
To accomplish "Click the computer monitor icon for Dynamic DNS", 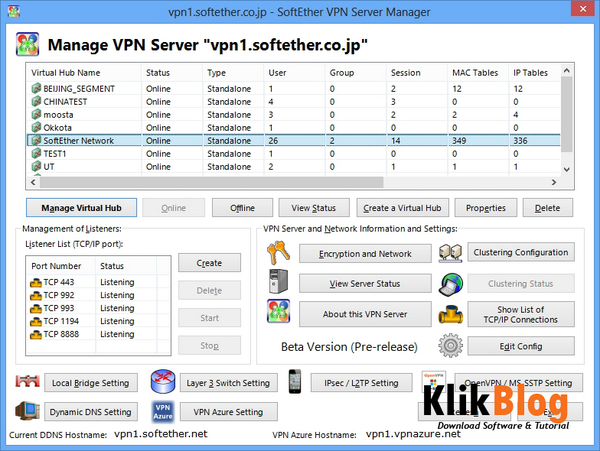I will click(x=28, y=411).
